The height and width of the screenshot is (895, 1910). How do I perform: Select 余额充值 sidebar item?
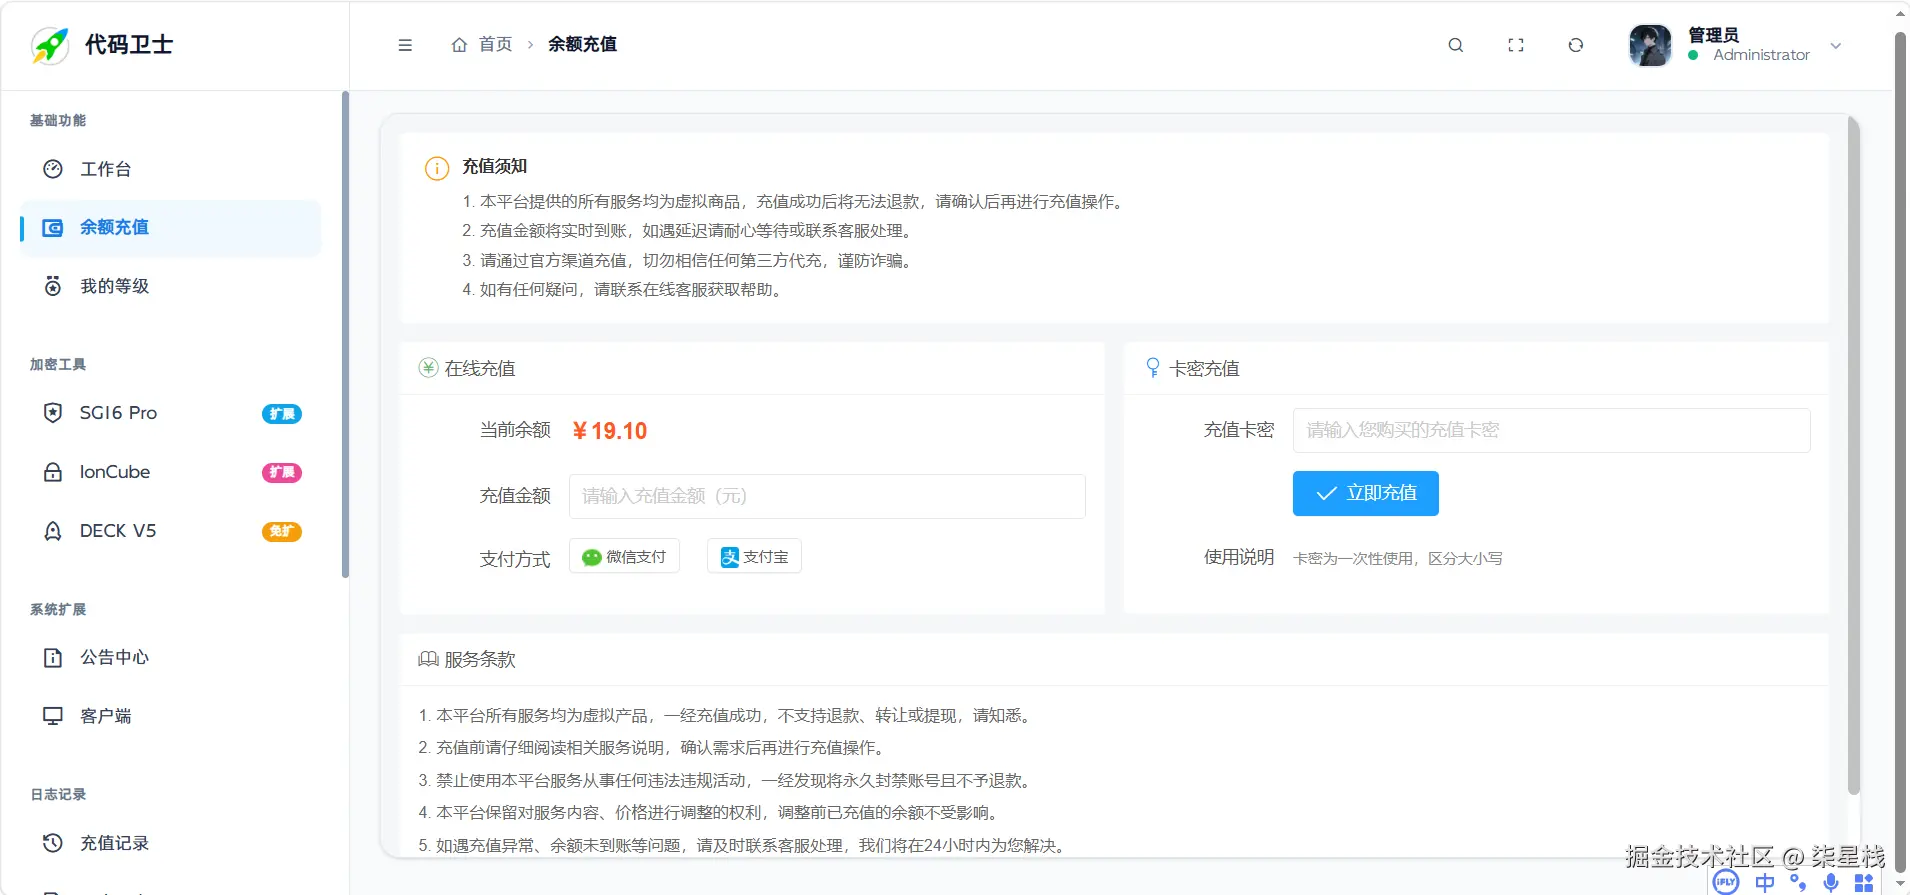[x=171, y=228]
